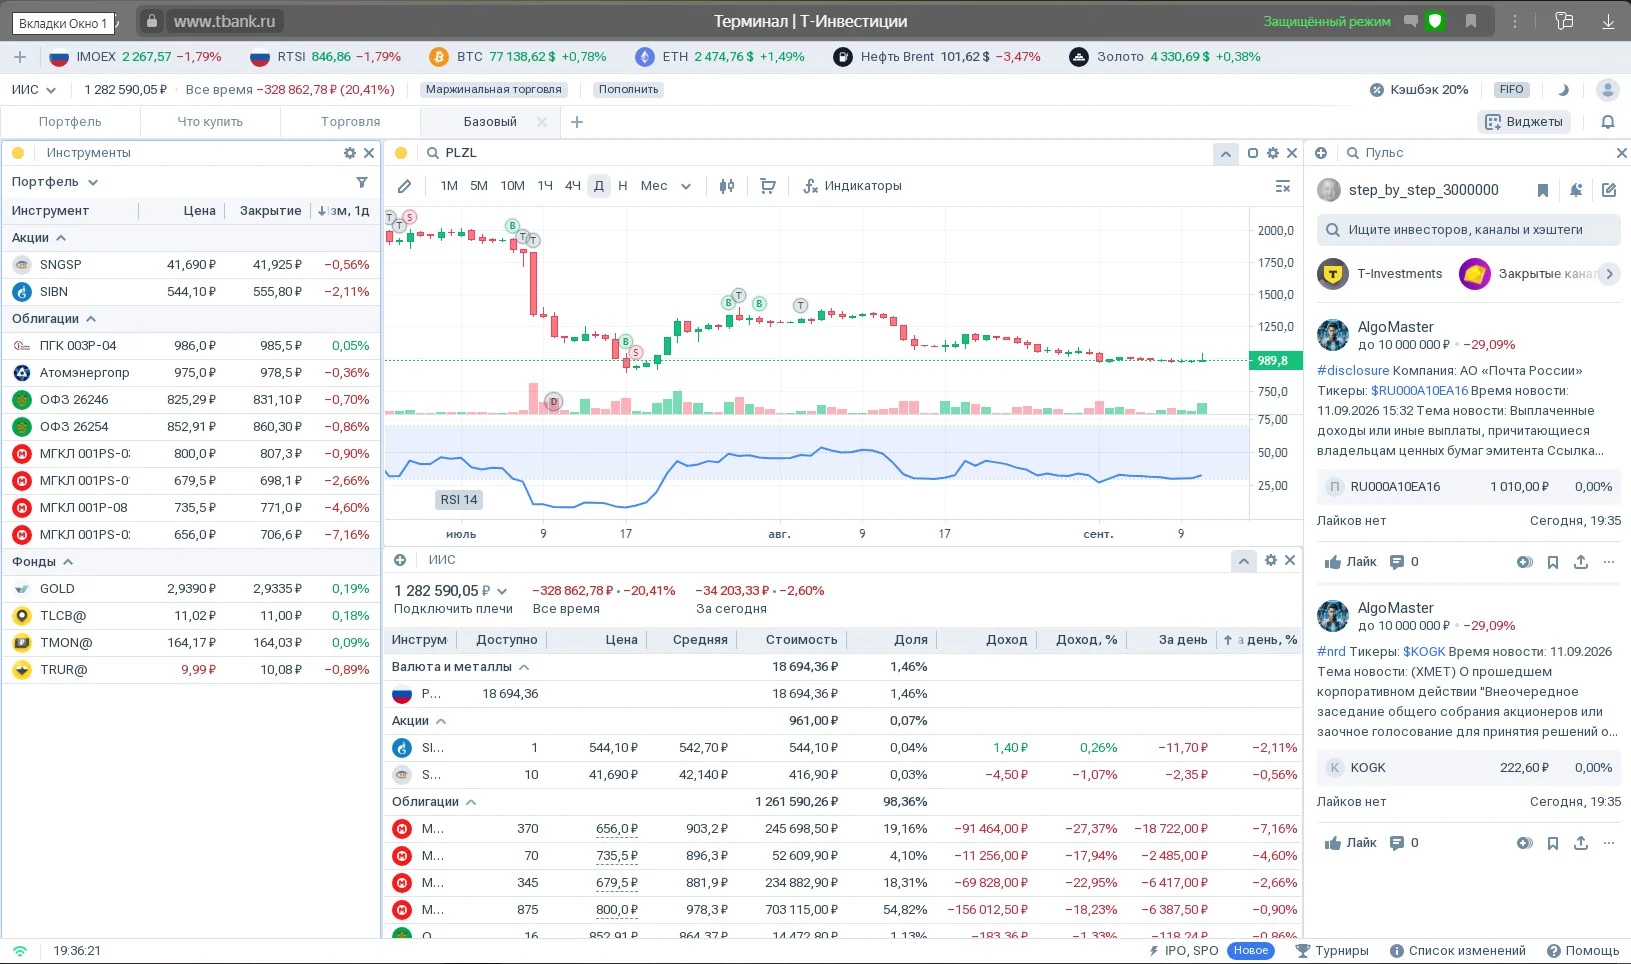
Task: Open the Вкладки Окно 1 browser tab list
Action: [63, 22]
